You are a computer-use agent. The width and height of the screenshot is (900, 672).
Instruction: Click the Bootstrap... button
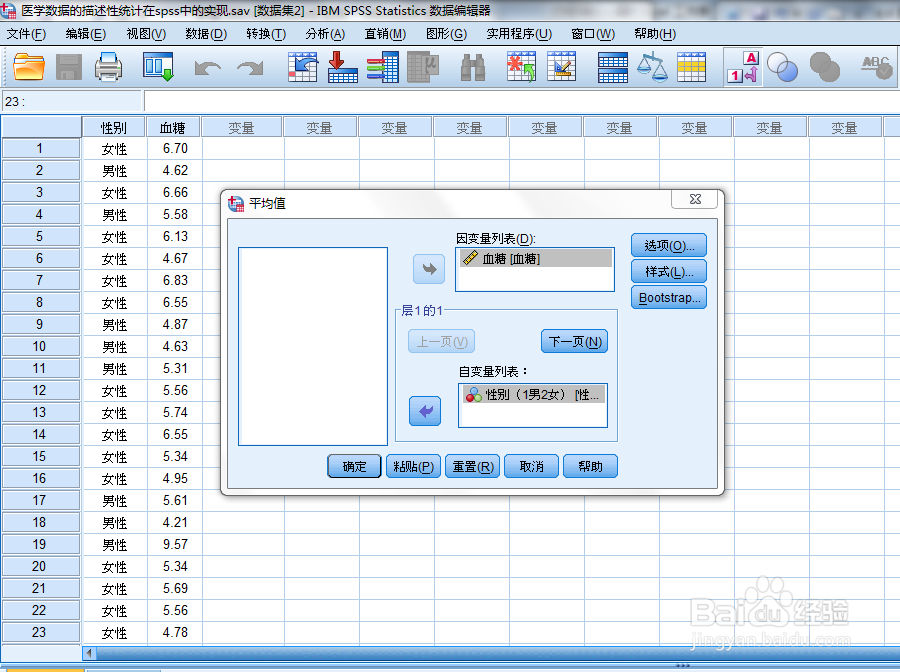pyautogui.click(x=669, y=297)
